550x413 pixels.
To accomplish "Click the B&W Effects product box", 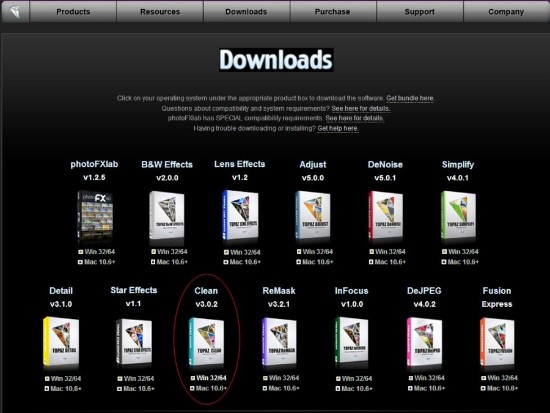I will (167, 215).
